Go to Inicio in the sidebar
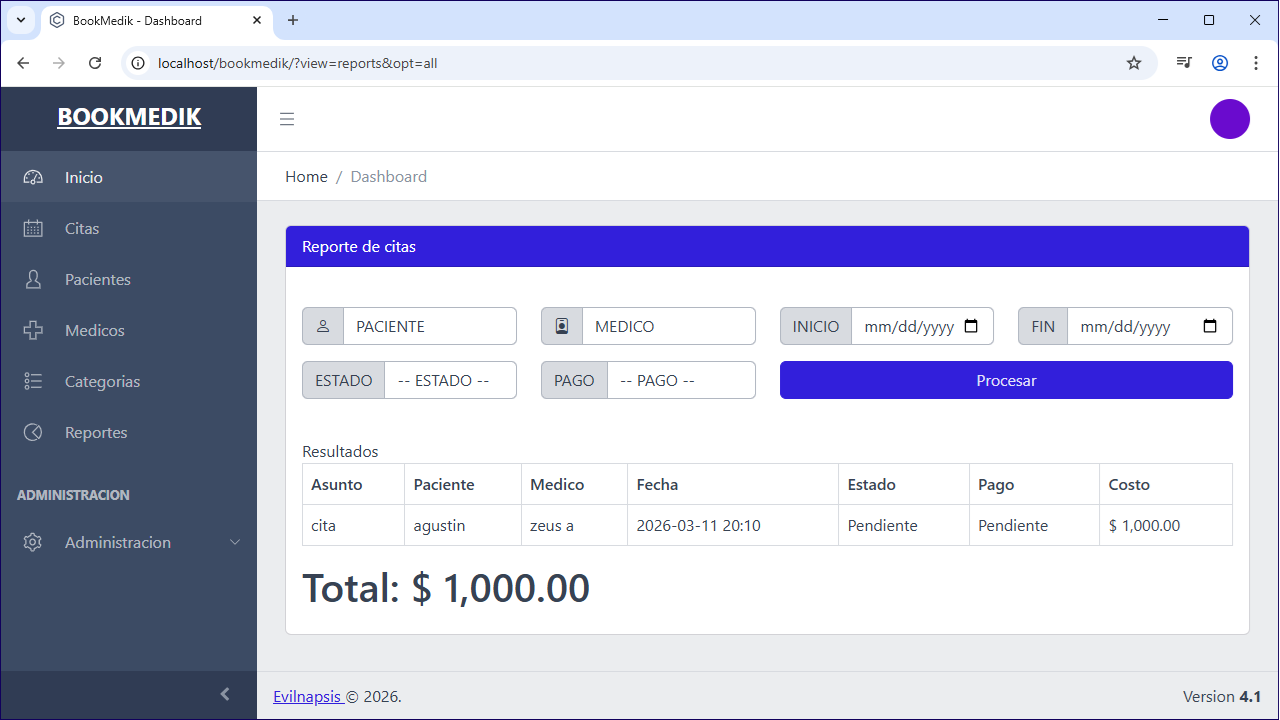This screenshot has height=720, width=1280. 129,177
